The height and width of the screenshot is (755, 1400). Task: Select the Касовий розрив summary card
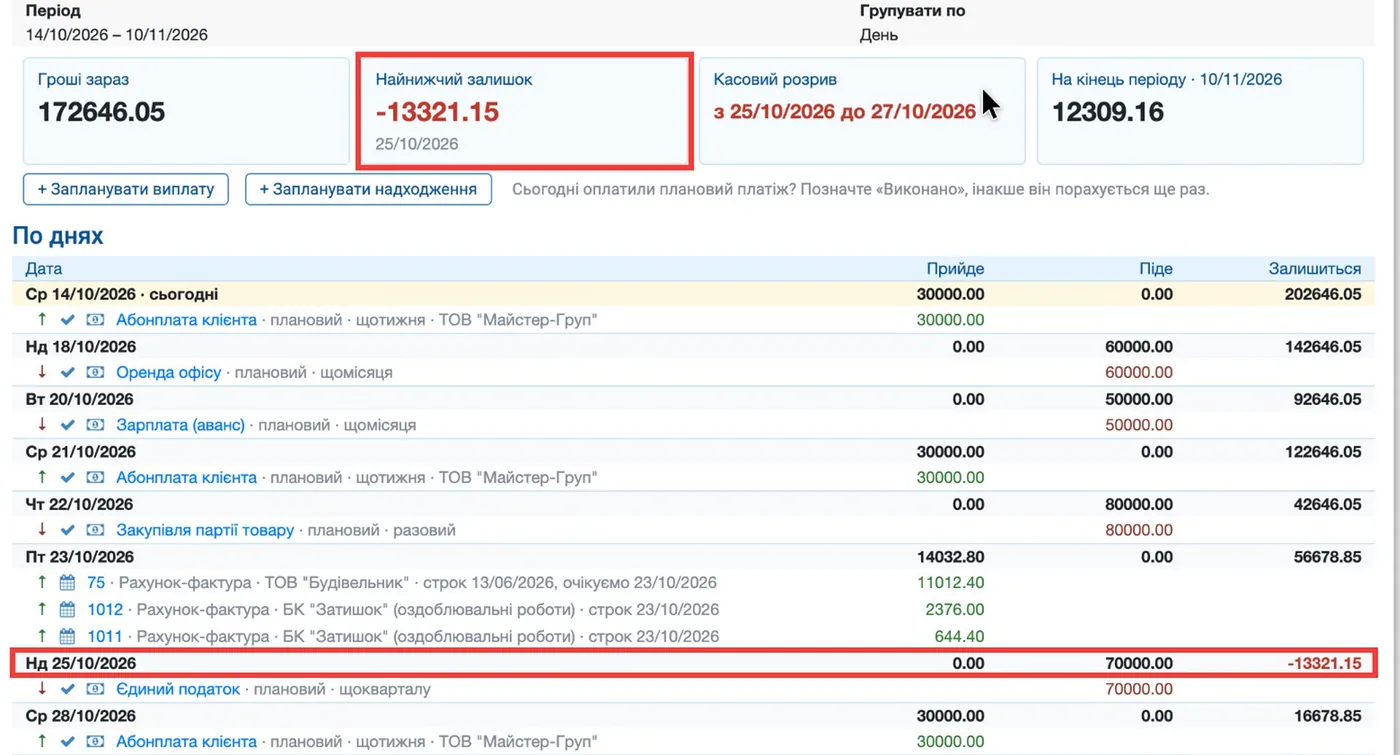point(862,111)
